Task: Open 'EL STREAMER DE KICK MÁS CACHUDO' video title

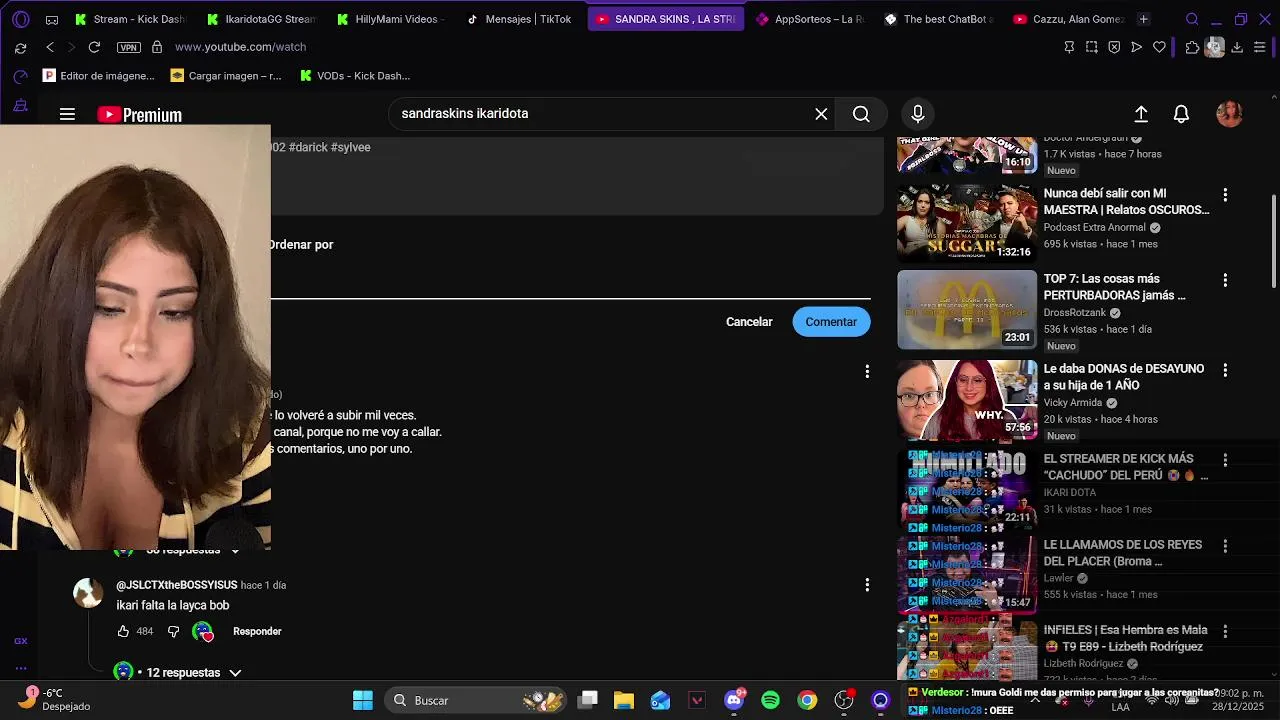Action: [x=1126, y=467]
